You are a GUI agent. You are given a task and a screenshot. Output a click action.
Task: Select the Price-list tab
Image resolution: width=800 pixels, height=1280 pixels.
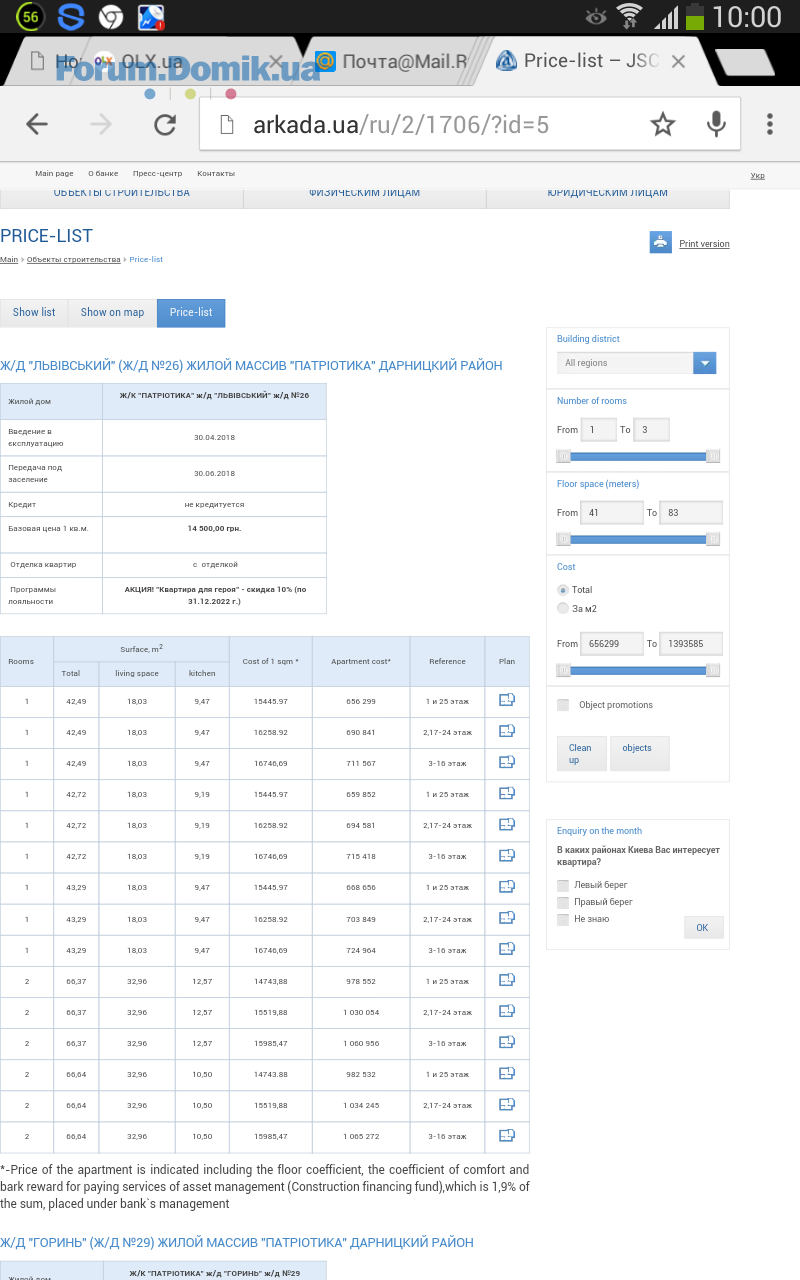pyautogui.click(x=191, y=312)
